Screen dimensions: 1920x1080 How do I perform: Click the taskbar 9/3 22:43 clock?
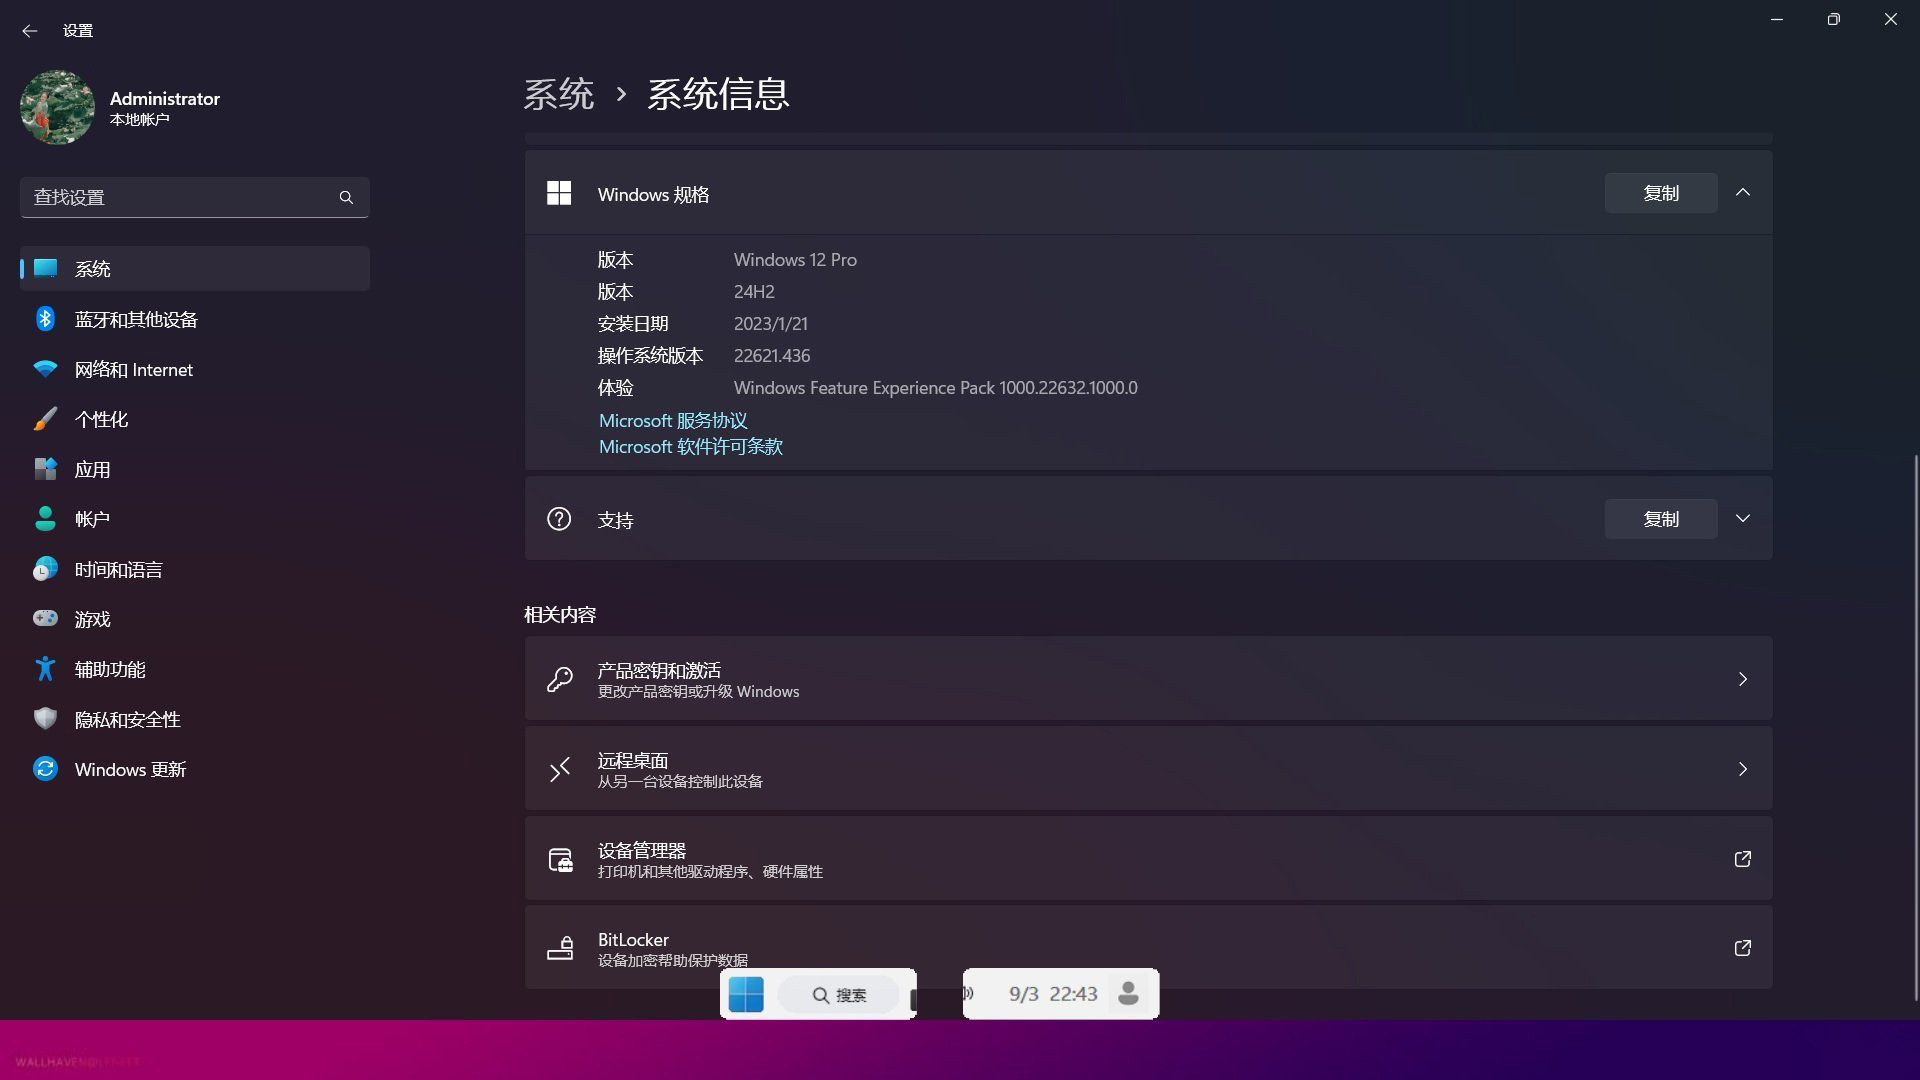pyautogui.click(x=1053, y=994)
